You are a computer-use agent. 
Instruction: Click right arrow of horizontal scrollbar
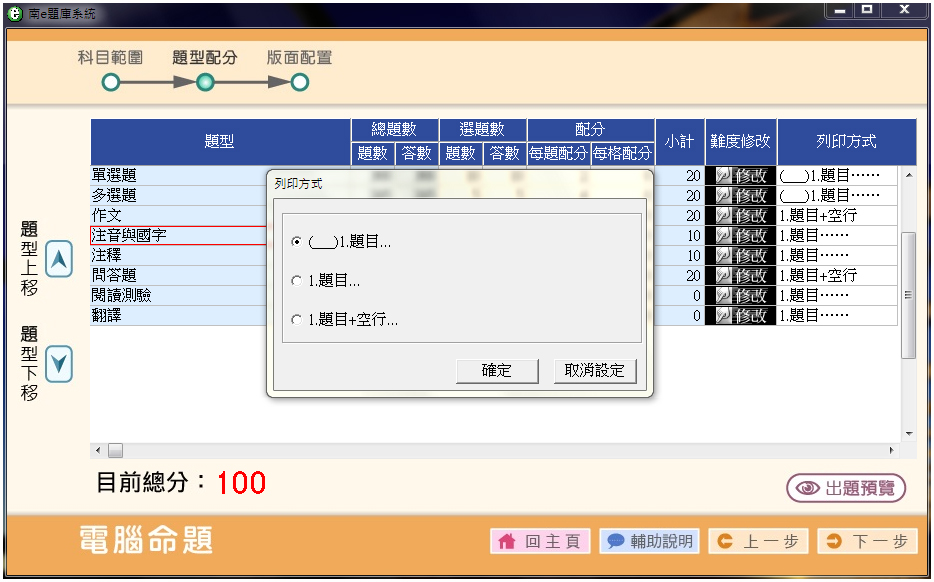[x=892, y=450]
